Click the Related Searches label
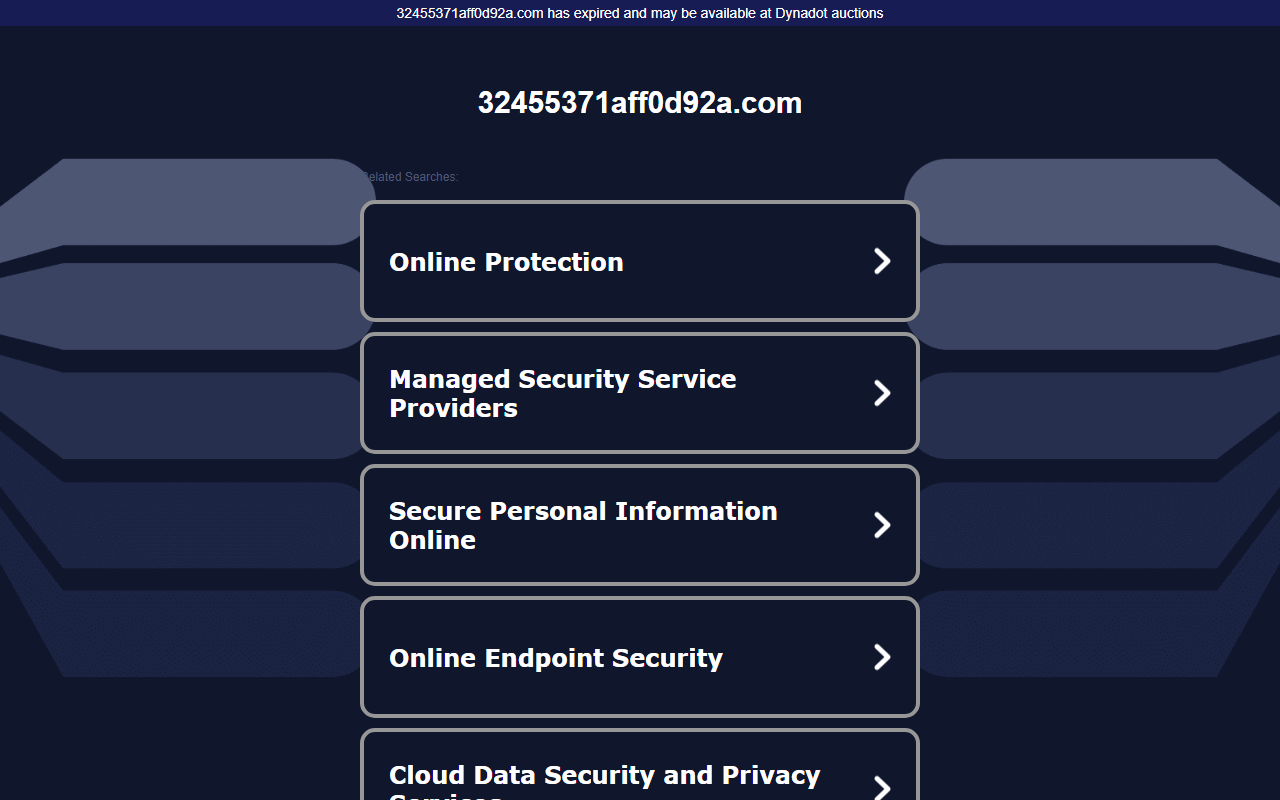The width and height of the screenshot is (1280, 800). 410,177
